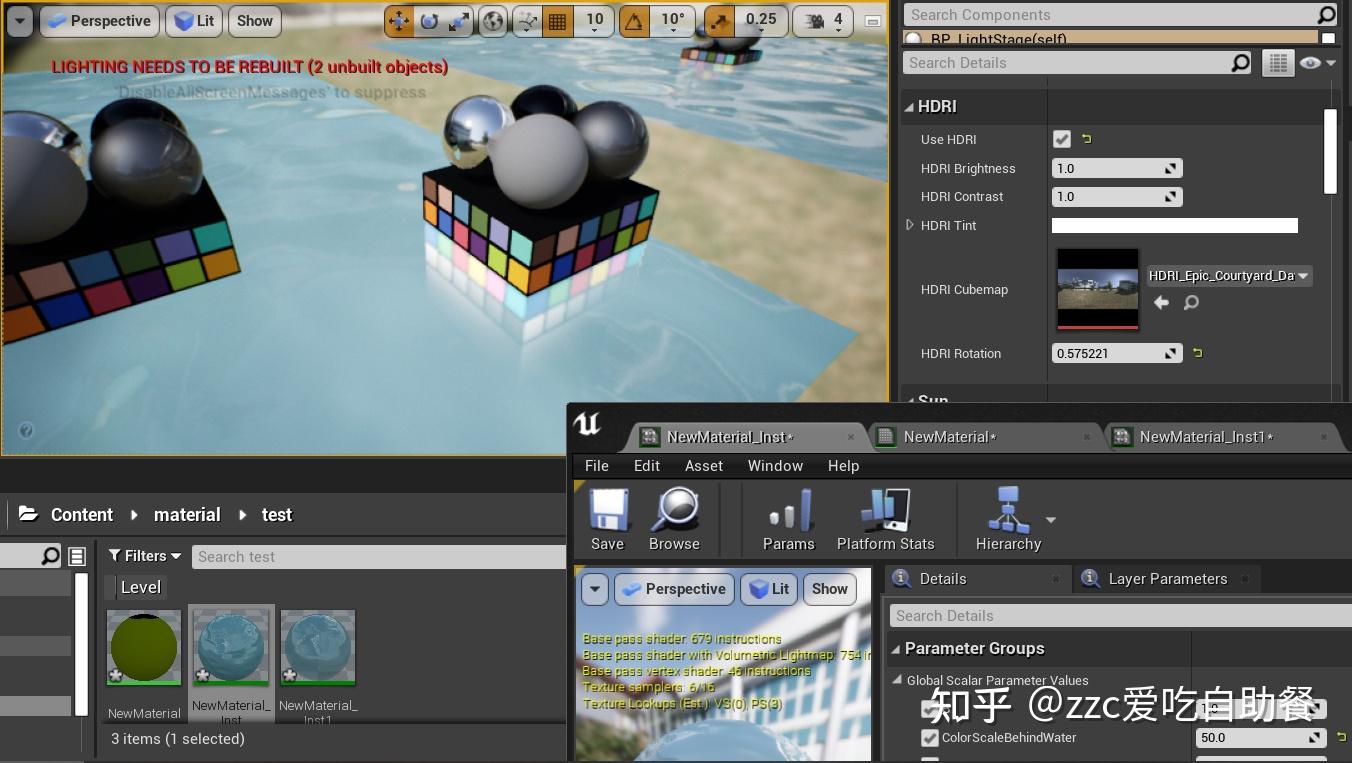The width and height of the screenshot is (1352, 763).
Task: Open property matrix grid icon
Action: 1277,63
